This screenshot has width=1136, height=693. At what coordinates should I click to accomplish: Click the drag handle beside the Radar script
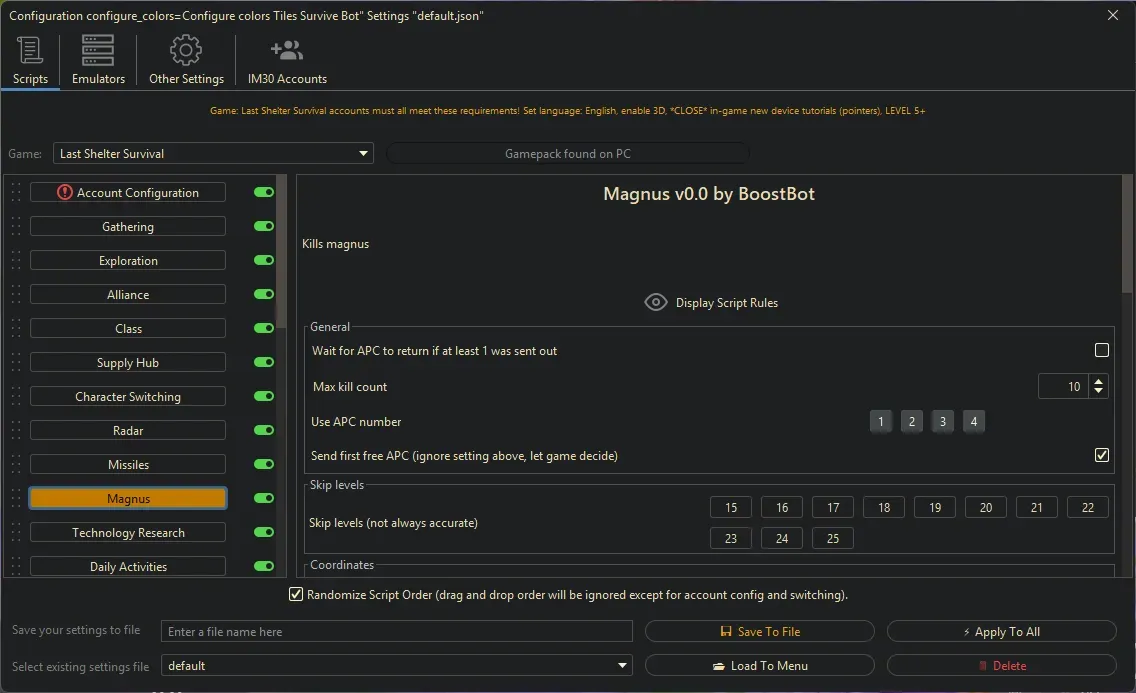coord(16,431)
